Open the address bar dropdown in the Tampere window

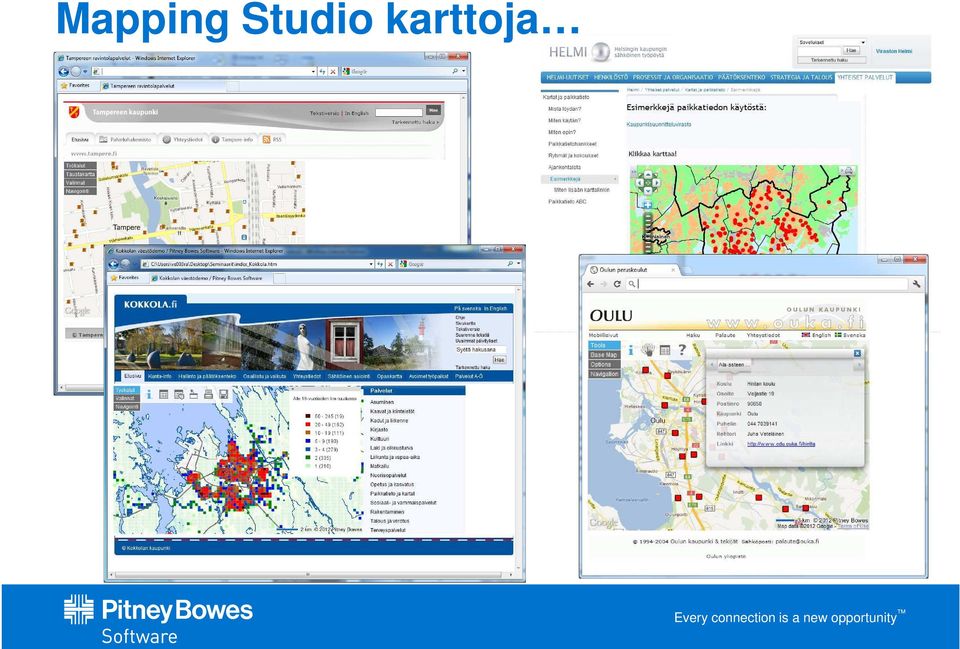coord(313,72)
